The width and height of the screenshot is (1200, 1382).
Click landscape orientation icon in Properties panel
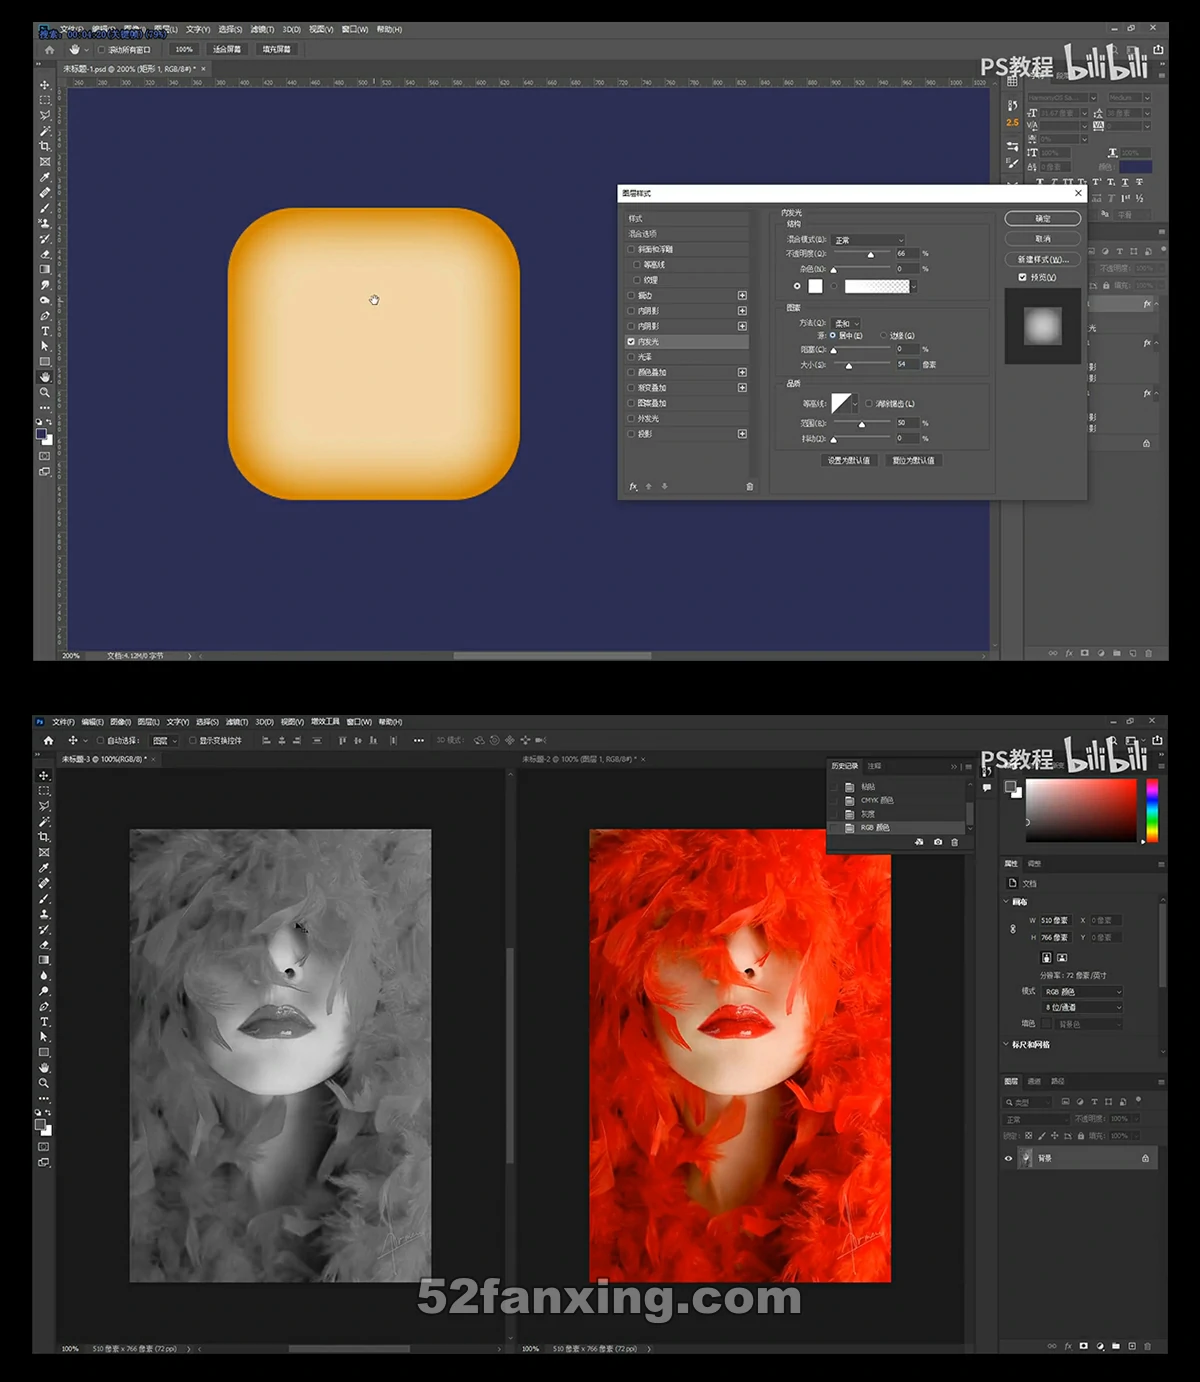1062,957
